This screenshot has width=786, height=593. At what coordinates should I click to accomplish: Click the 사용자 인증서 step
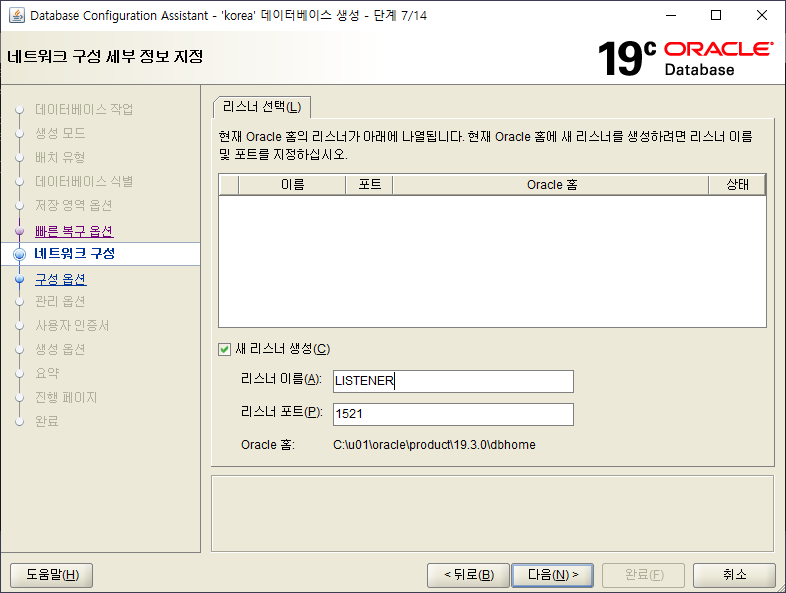click(x=72, y=326)
